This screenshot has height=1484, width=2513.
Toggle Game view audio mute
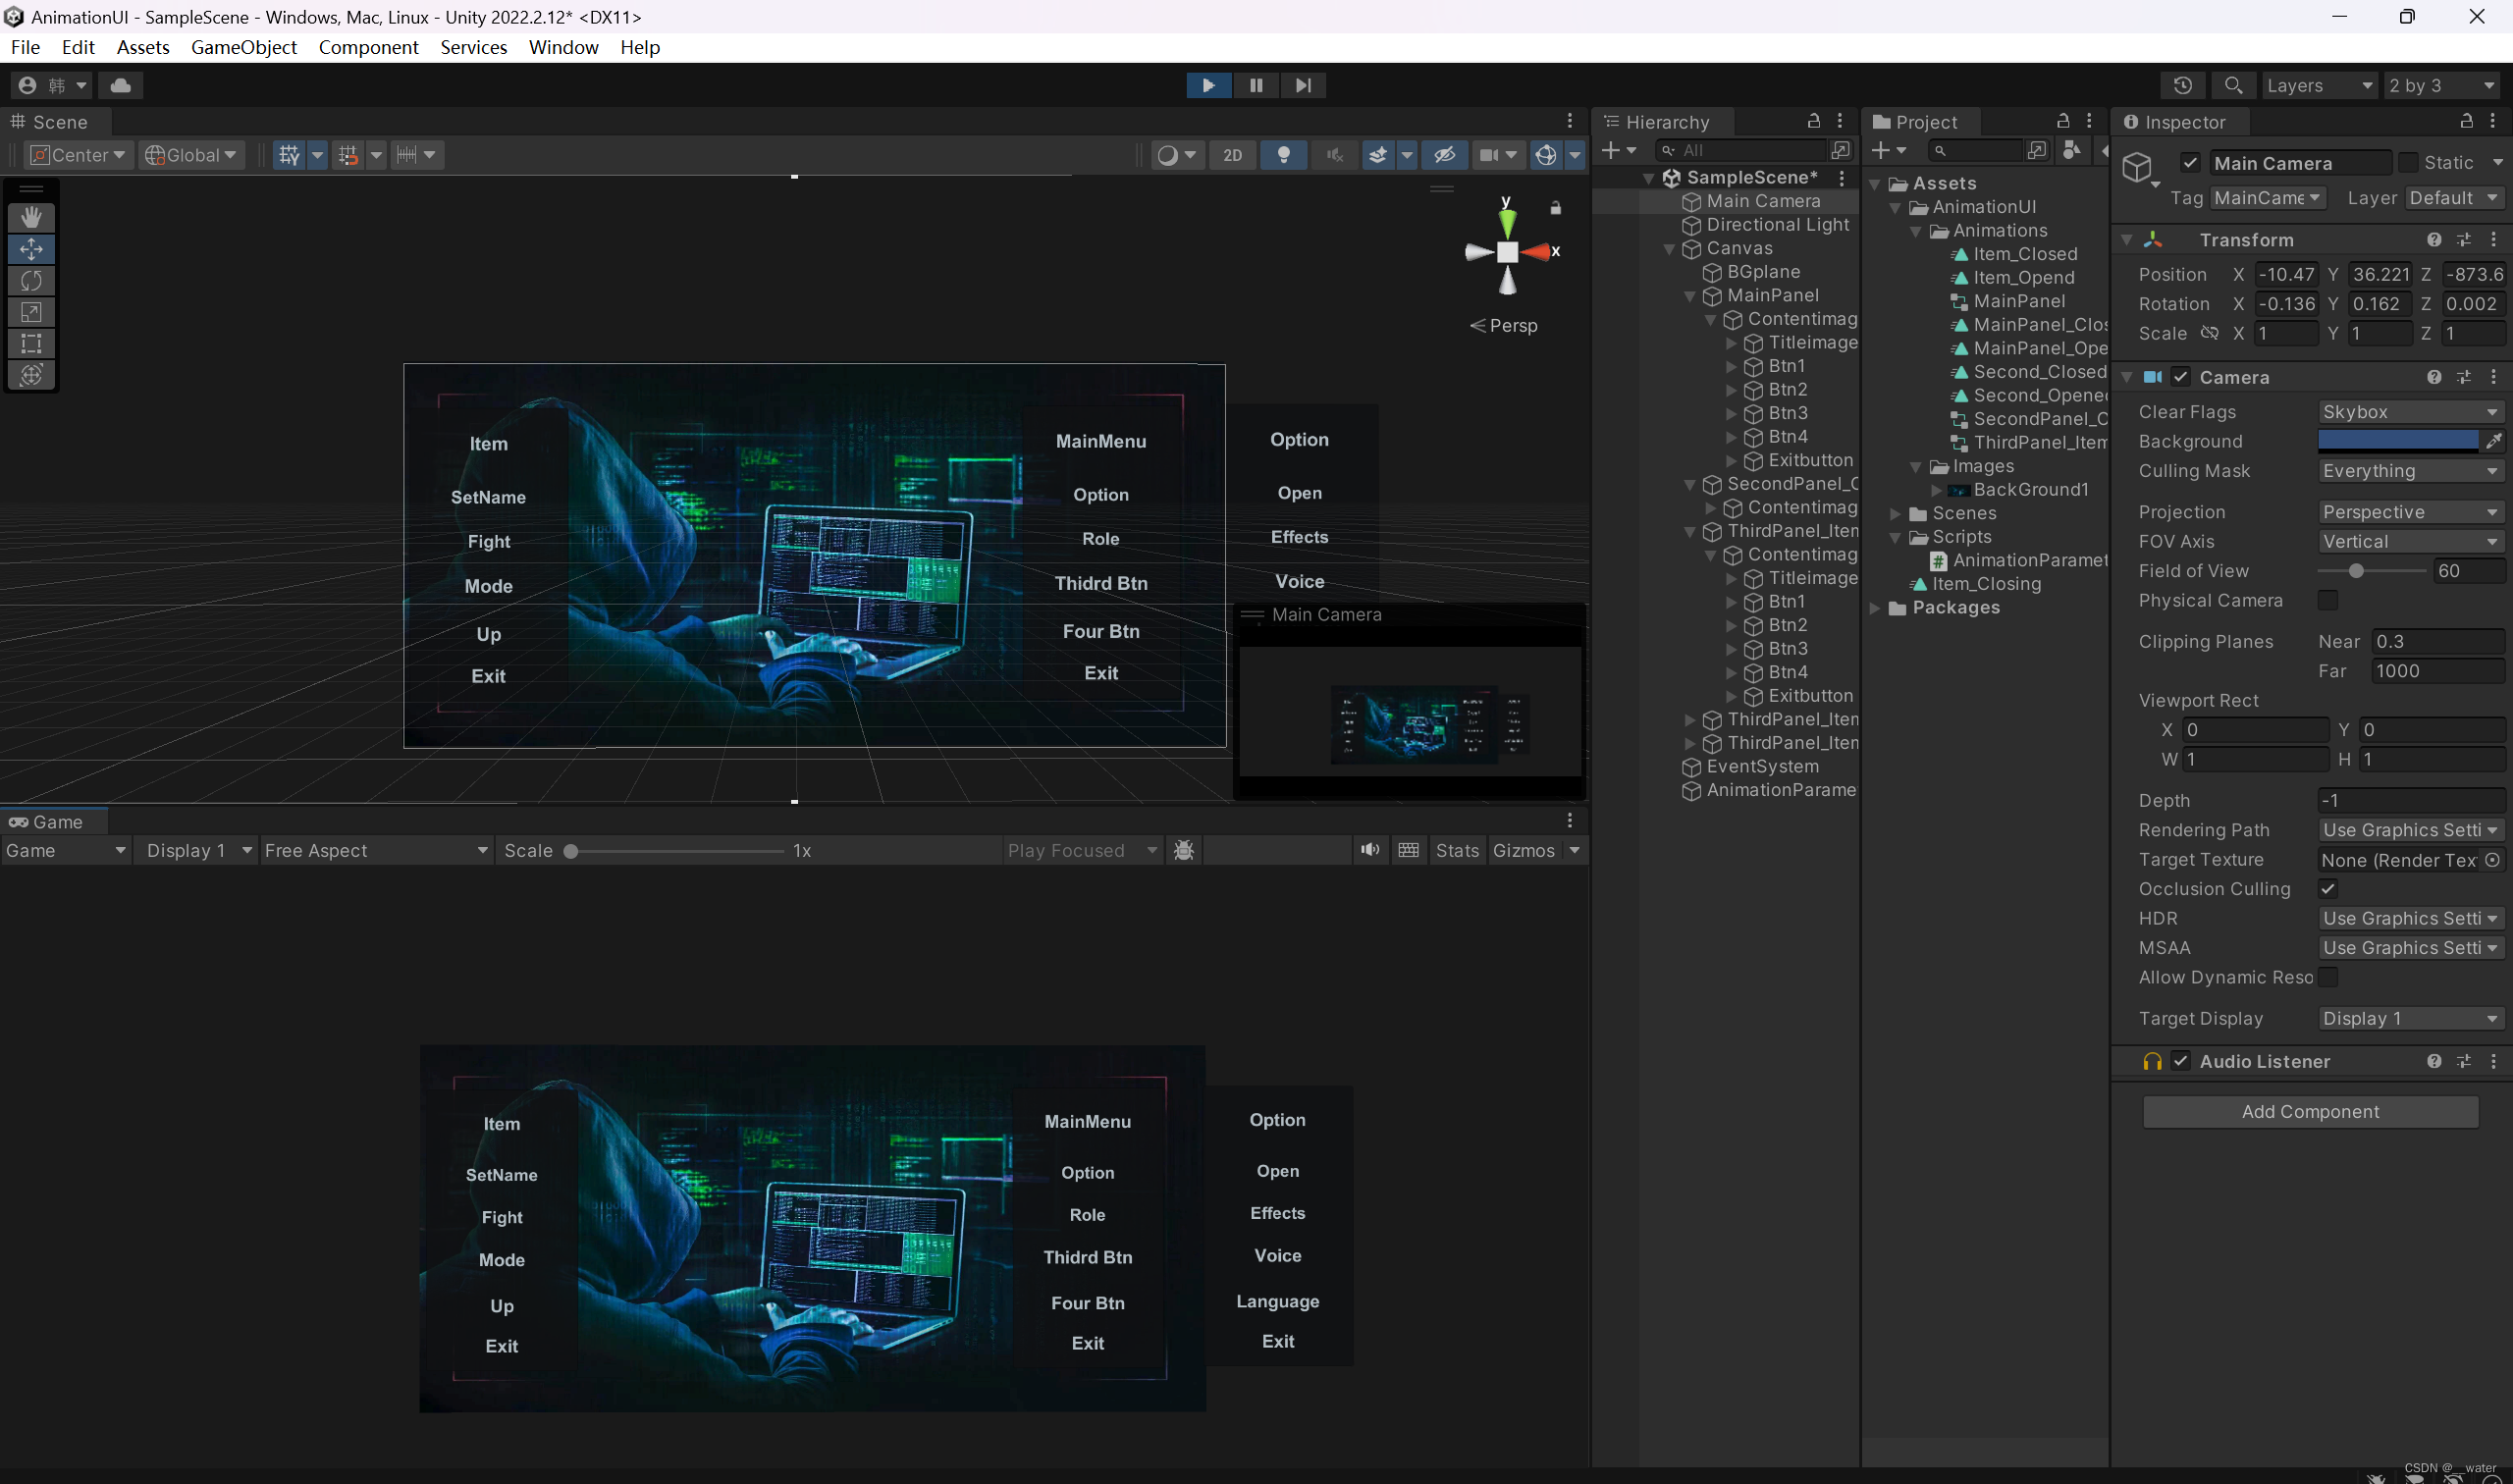tap(1370, 850)
